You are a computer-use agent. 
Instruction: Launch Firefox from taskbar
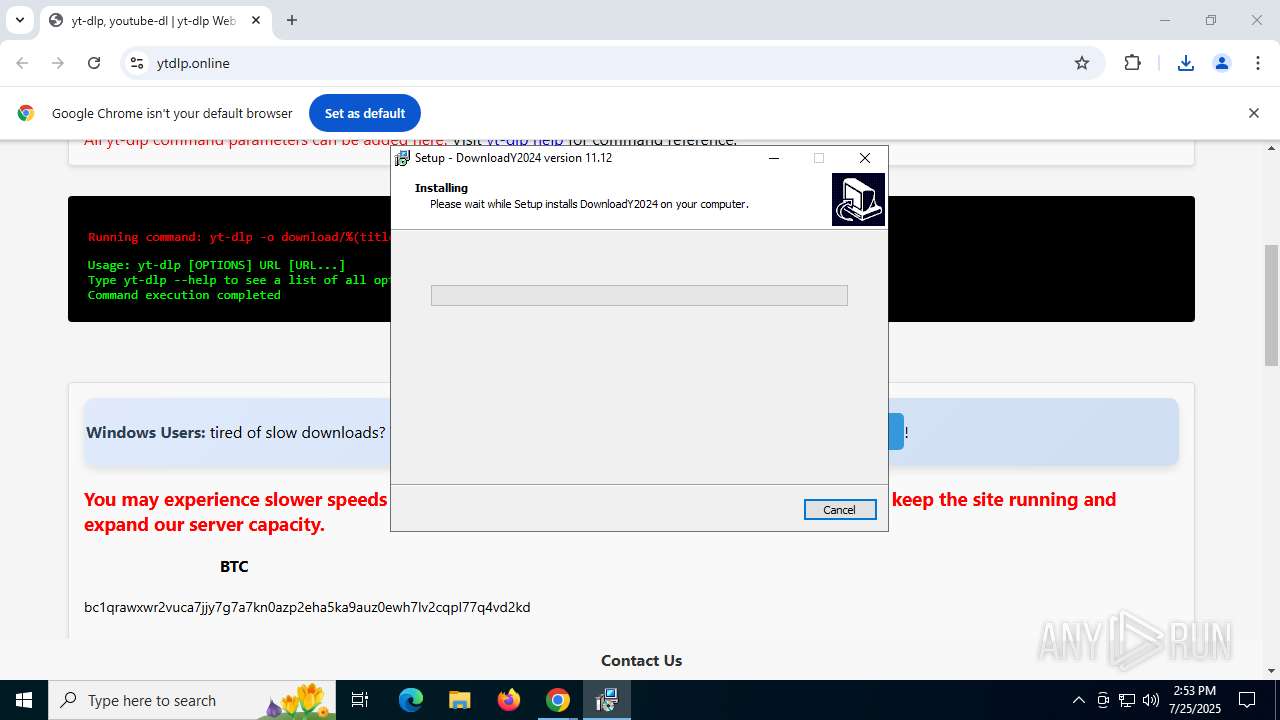tap(508, 700)
